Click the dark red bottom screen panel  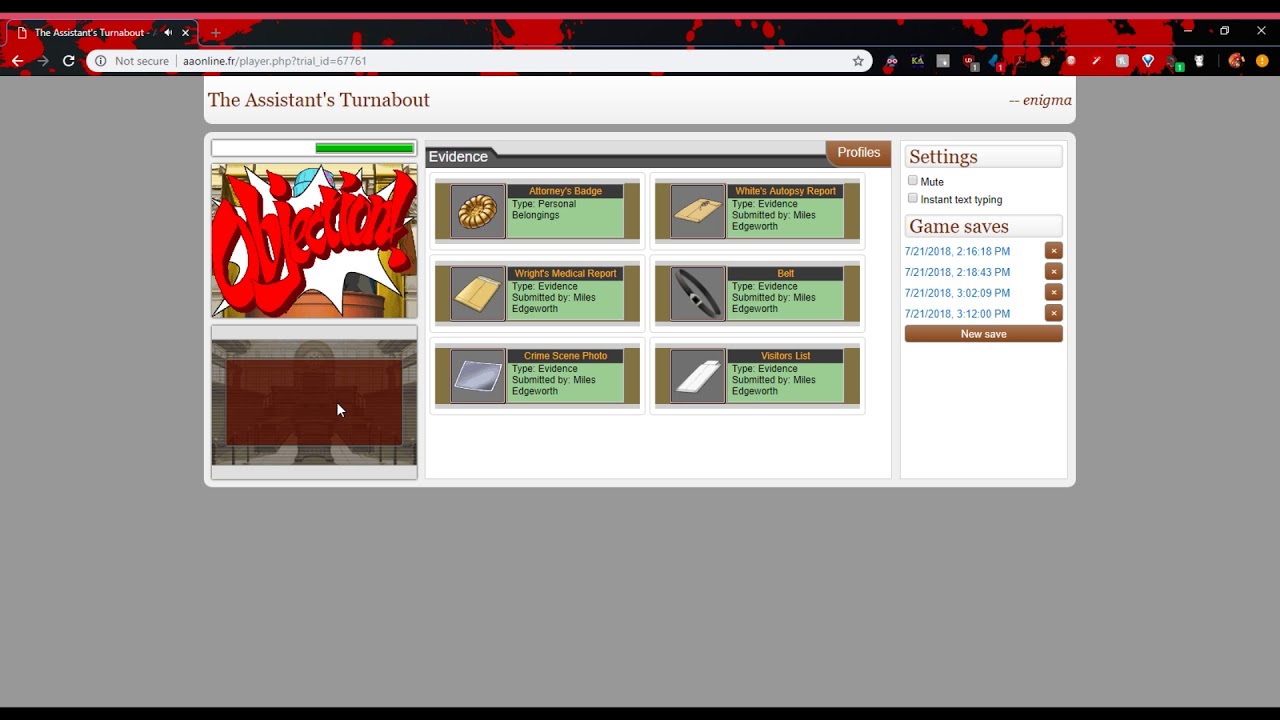pyautogui.click(x=314, y=403)
